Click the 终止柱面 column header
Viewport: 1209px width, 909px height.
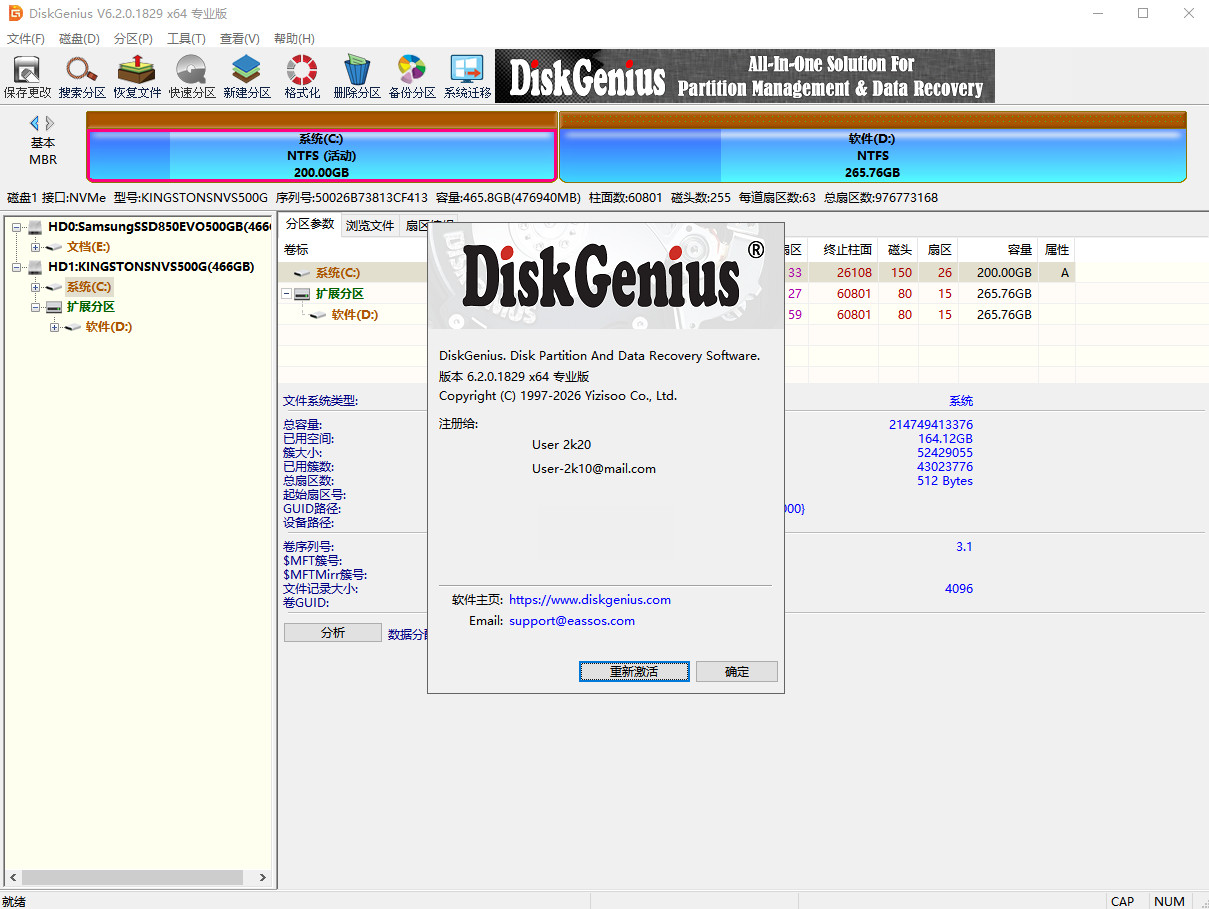(844, 250)
